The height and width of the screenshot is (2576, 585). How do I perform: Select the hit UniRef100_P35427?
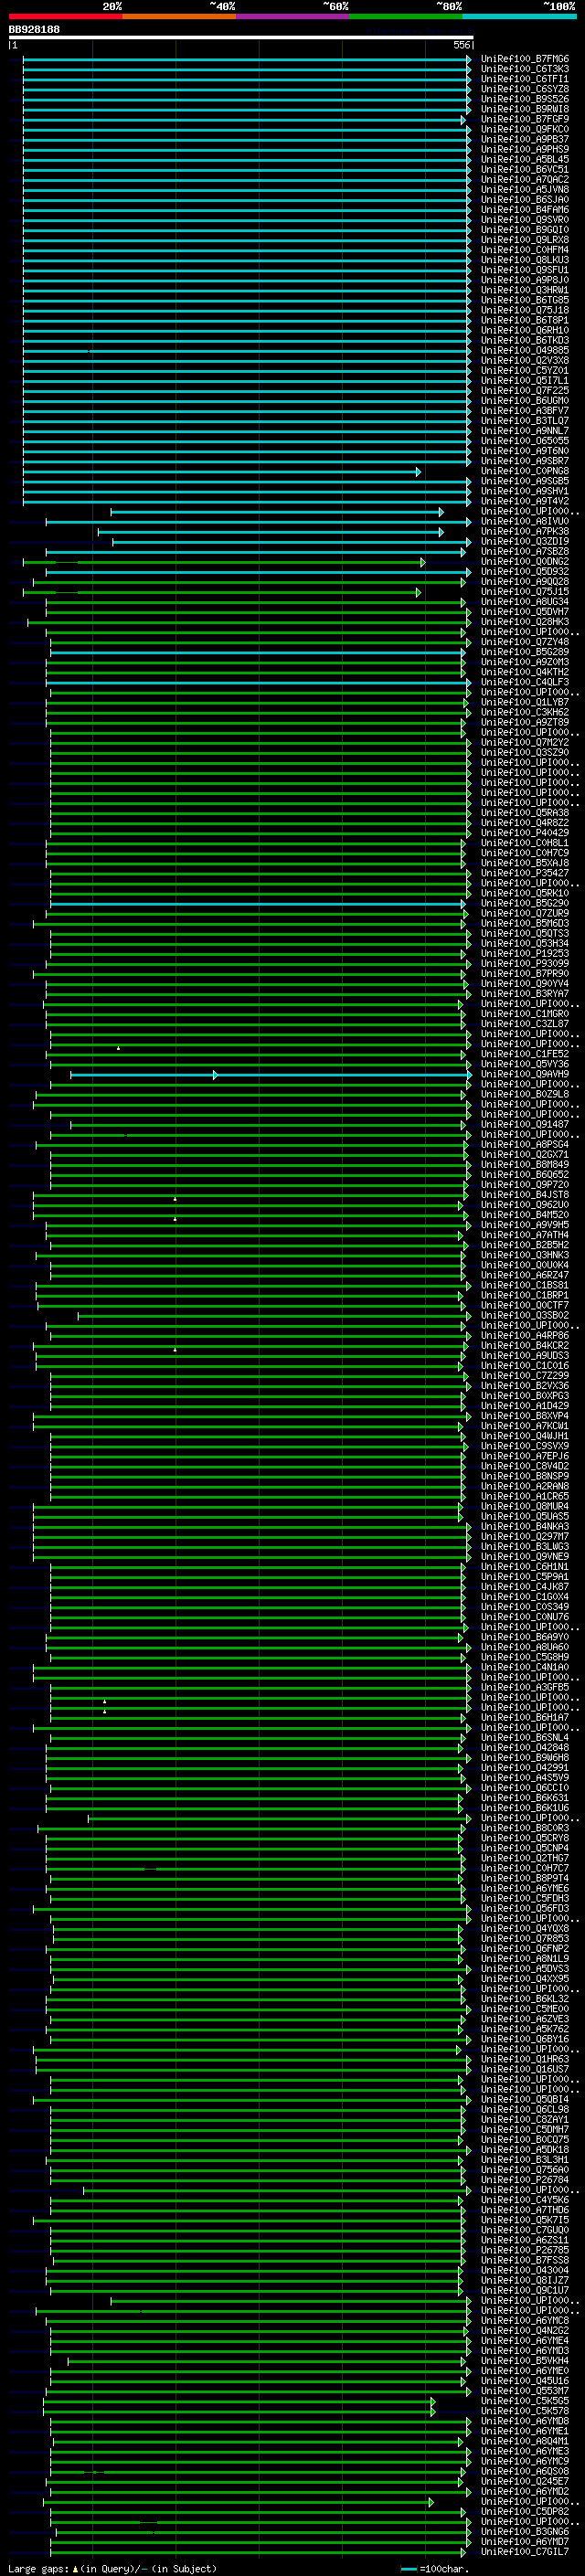525,873
